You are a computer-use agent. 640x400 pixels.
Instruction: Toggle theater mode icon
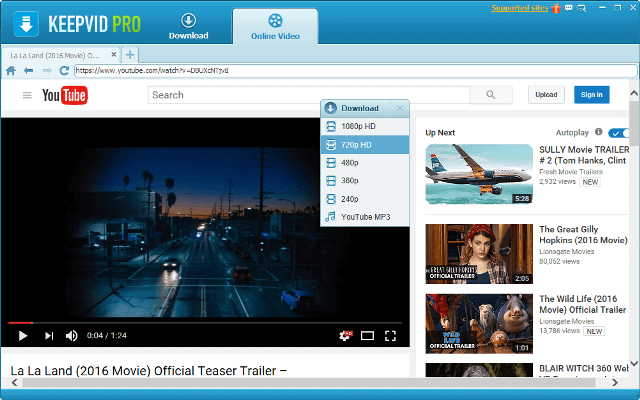coord(367,336)
